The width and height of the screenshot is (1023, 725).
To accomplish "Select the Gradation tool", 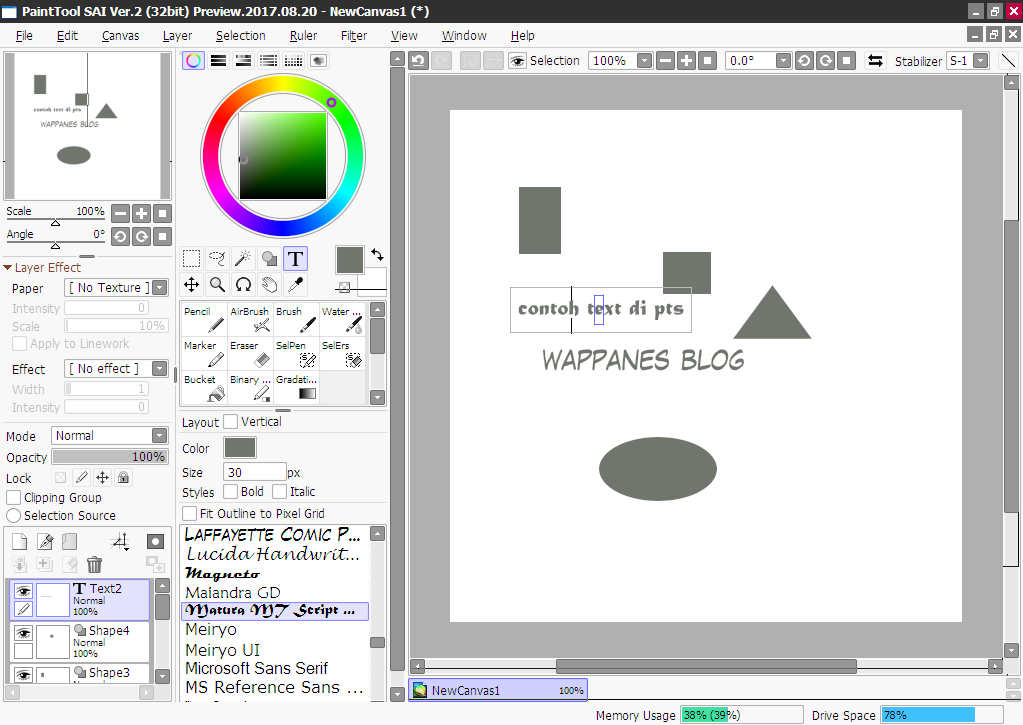I will [295, 388].
